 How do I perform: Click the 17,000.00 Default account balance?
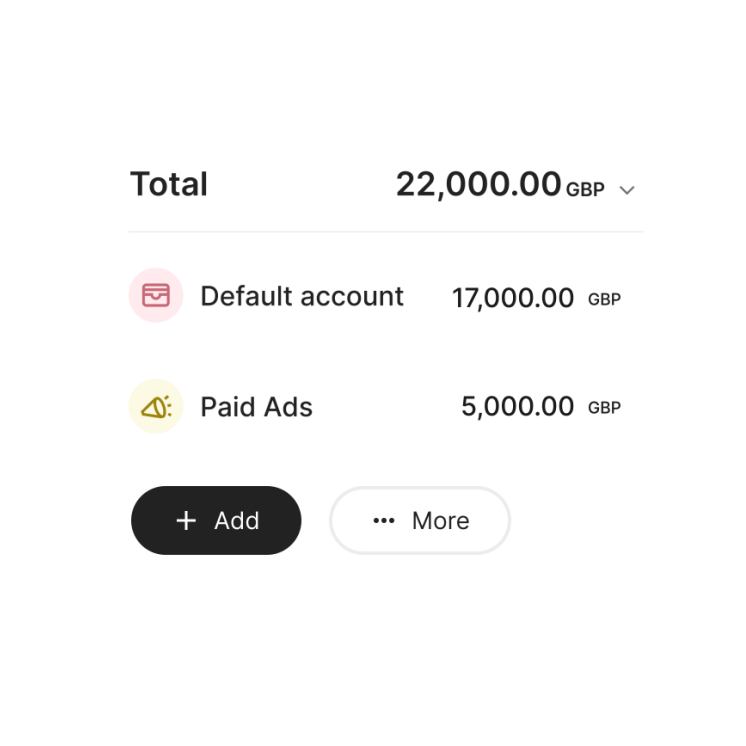[x=513, y=297]
